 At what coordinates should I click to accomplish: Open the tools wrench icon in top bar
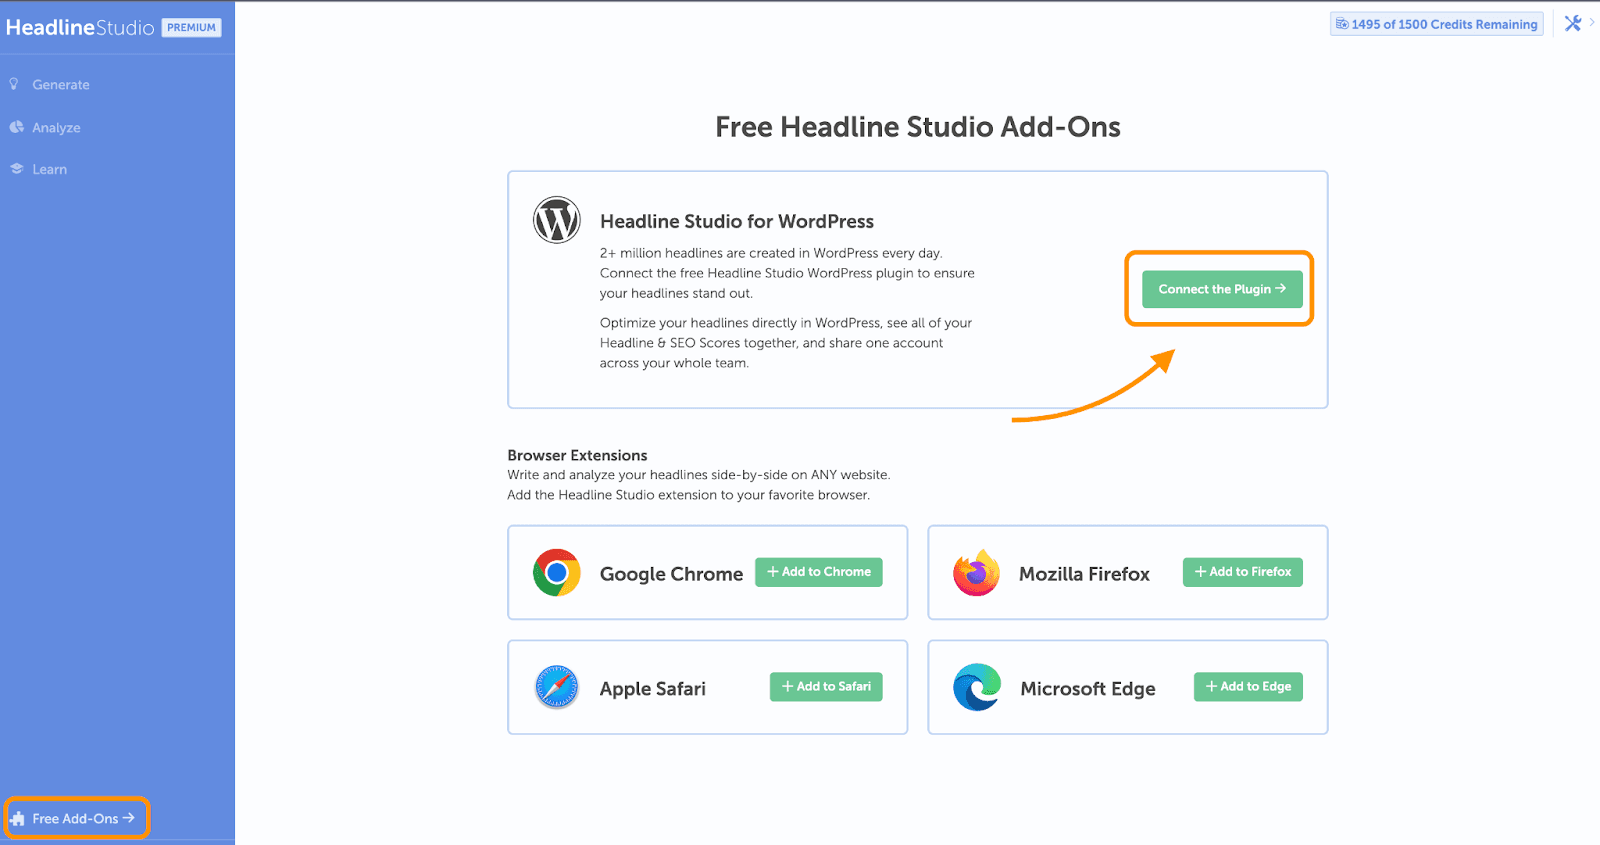[x=1573, y=23]
